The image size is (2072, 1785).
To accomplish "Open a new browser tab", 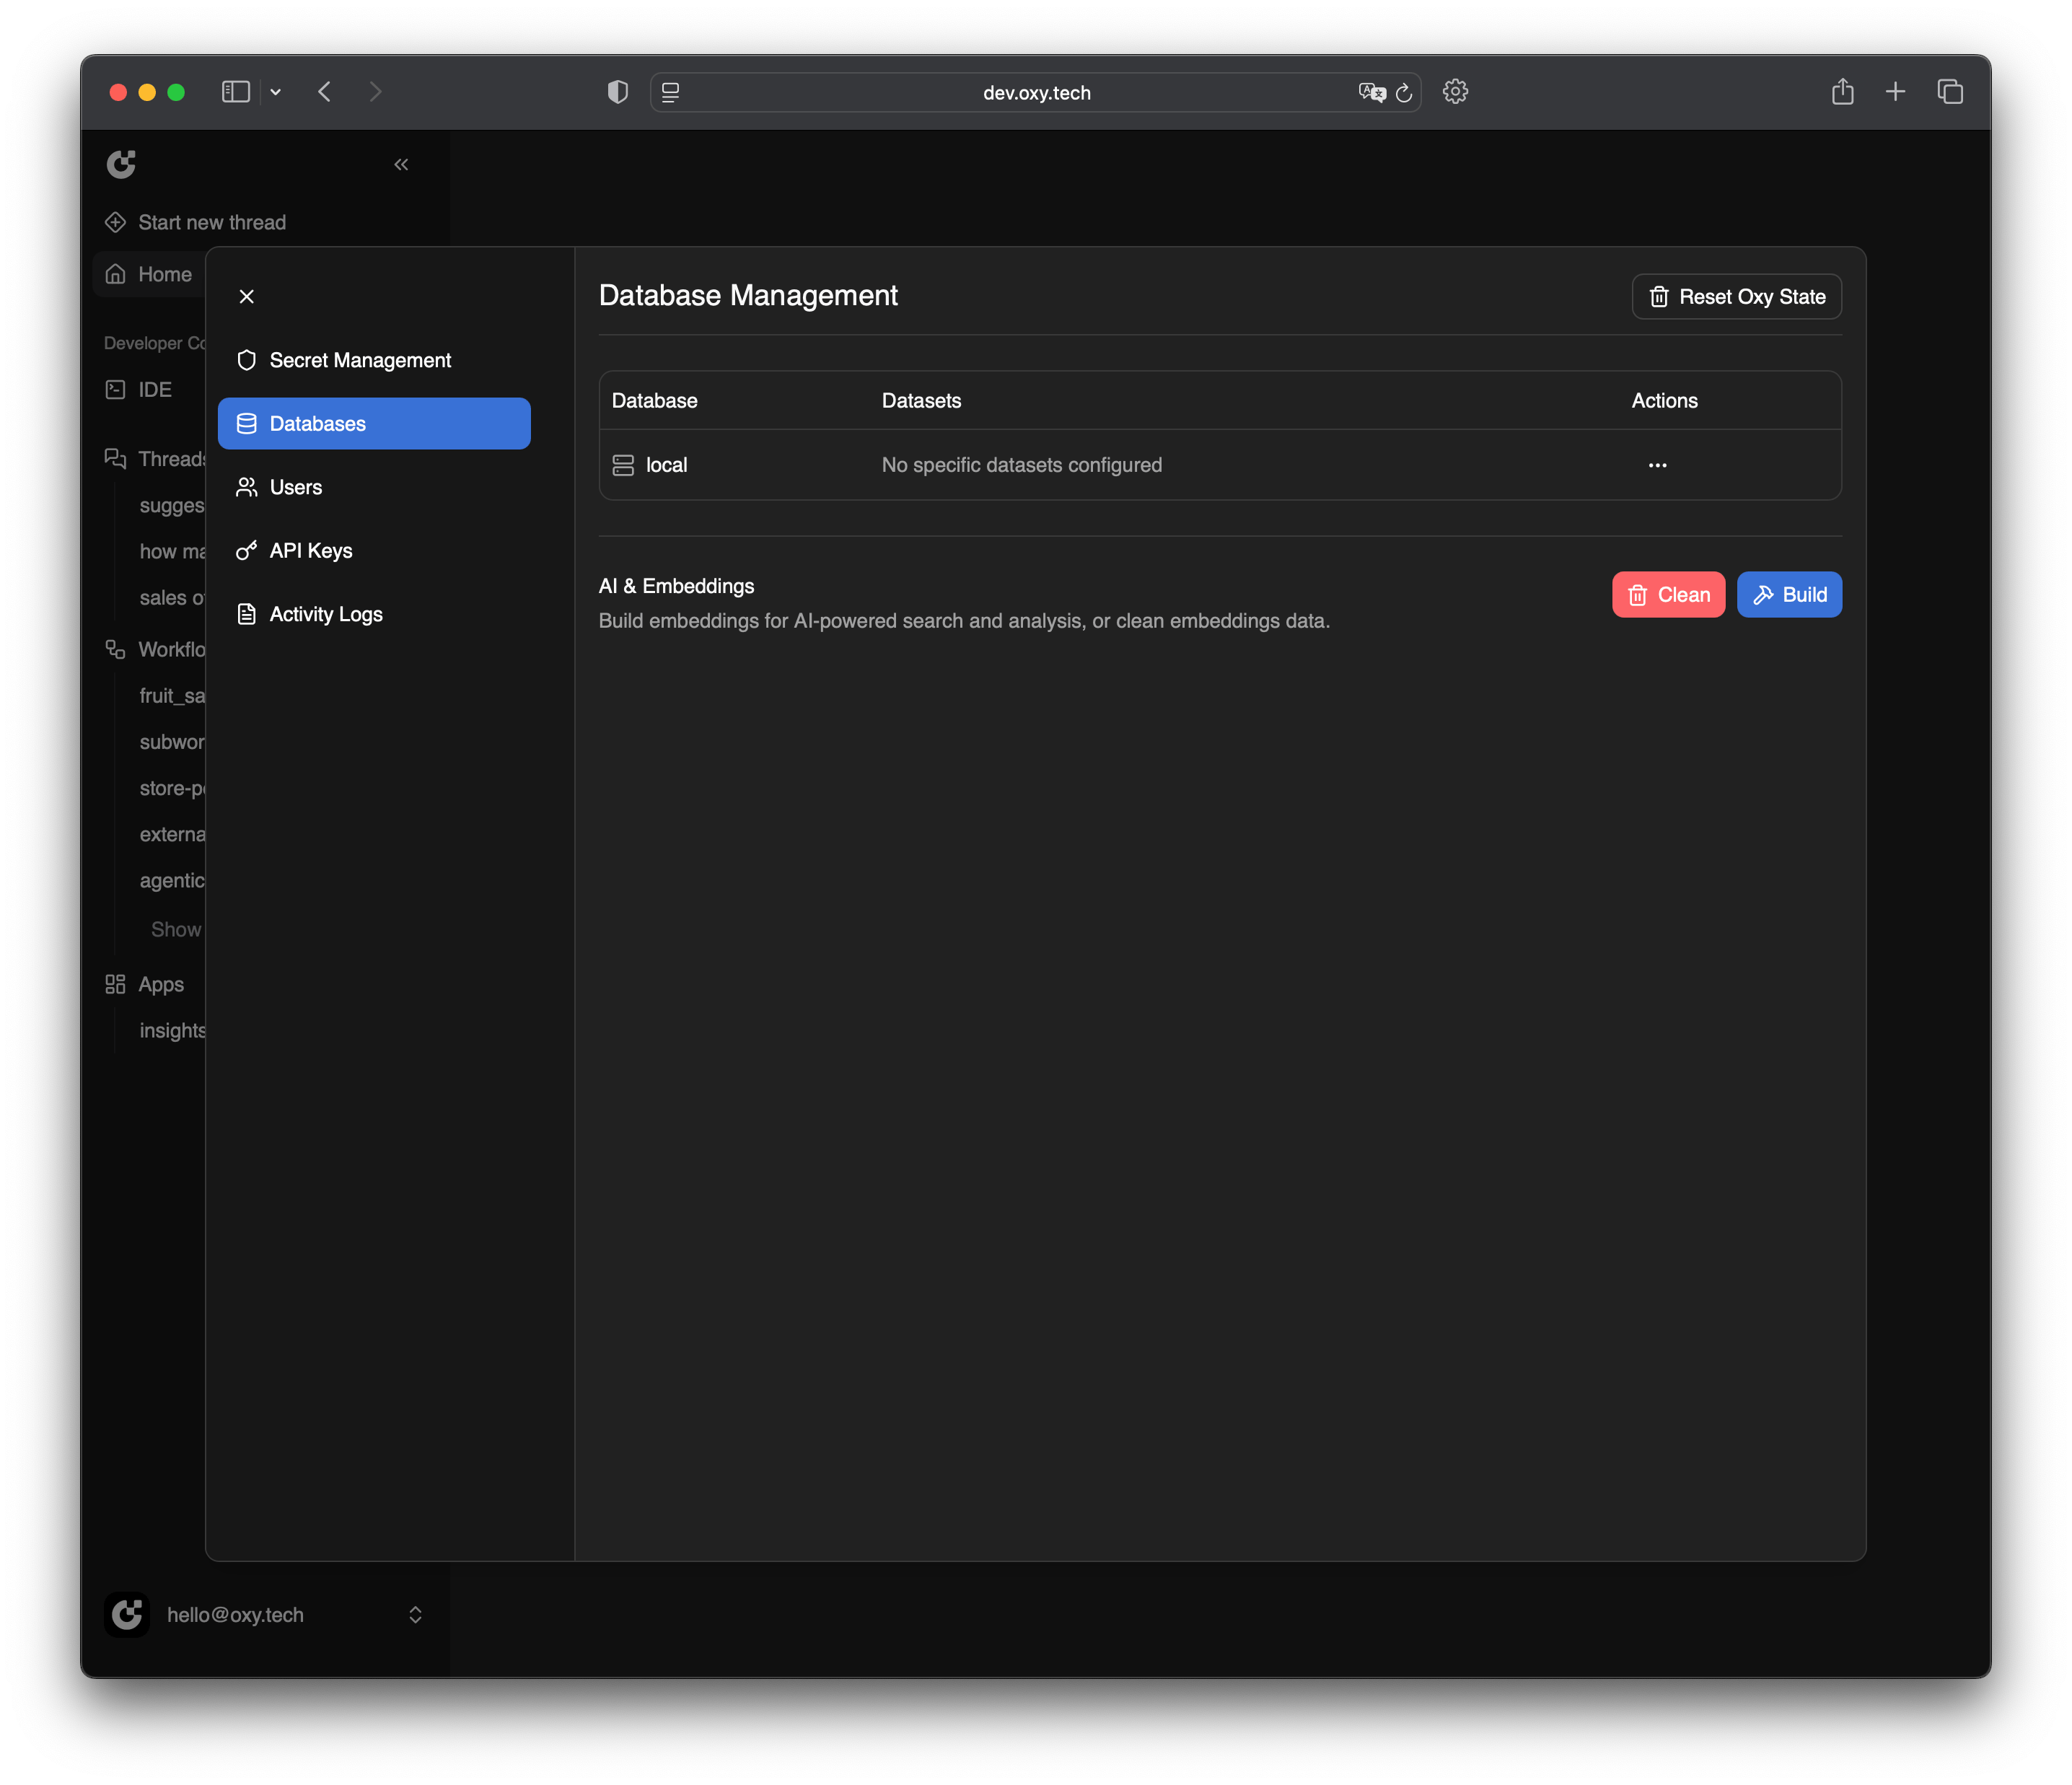I will [x=1895, y=92].
